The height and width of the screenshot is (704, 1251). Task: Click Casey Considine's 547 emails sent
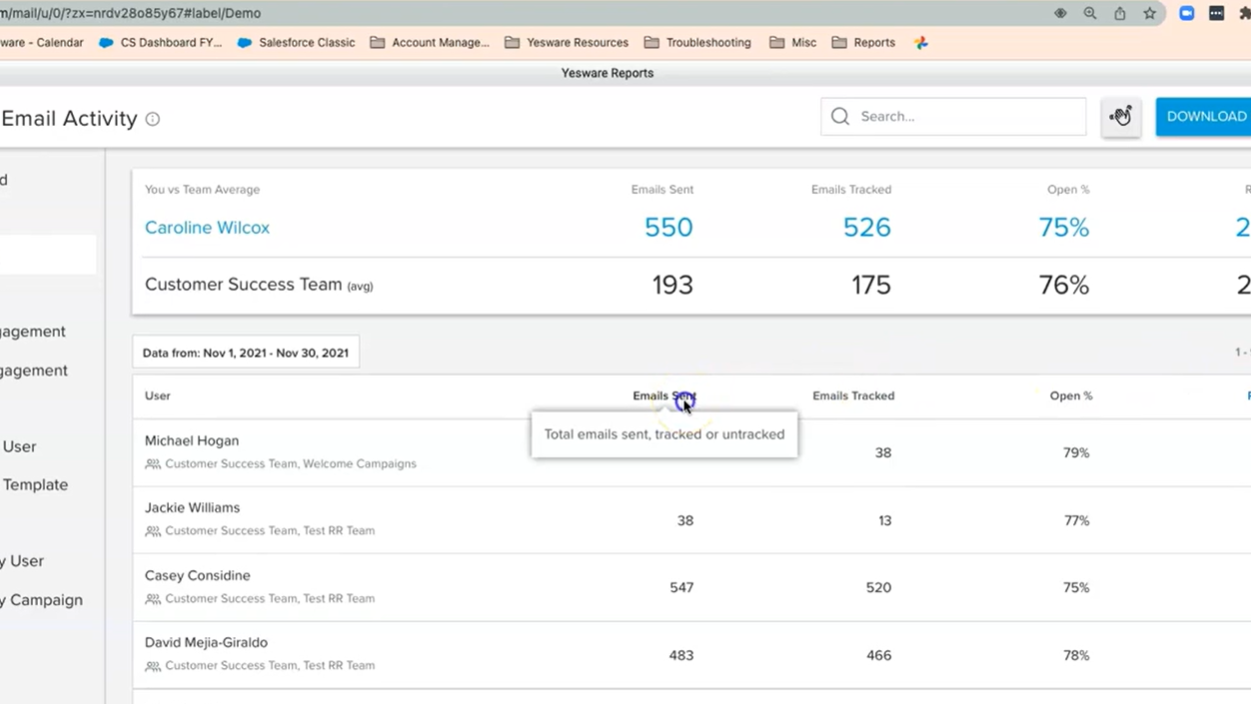click(x=681, y=588)
